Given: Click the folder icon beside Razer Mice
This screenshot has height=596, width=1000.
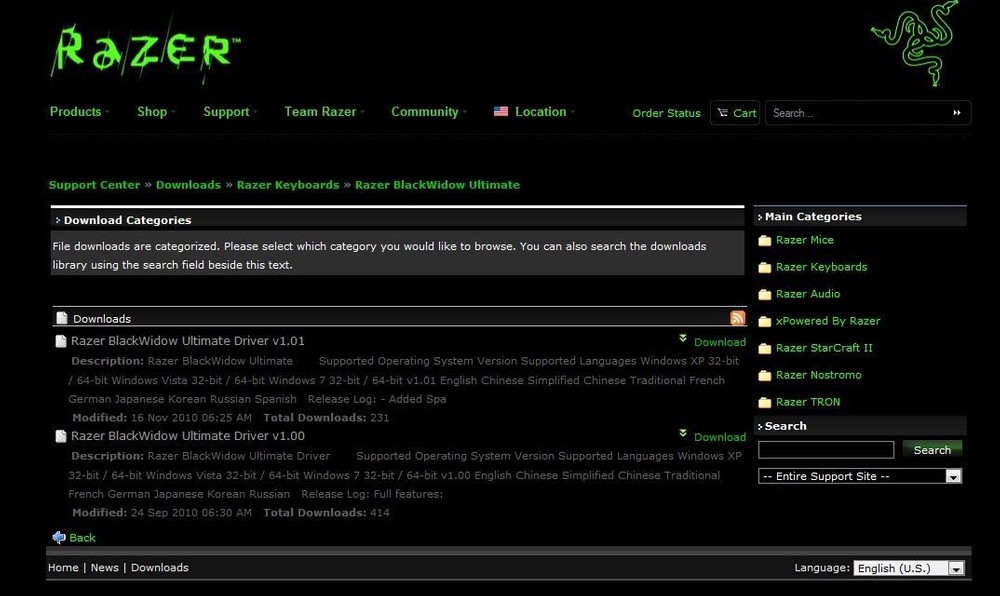Looking at the screenshot, I should 765,240.
